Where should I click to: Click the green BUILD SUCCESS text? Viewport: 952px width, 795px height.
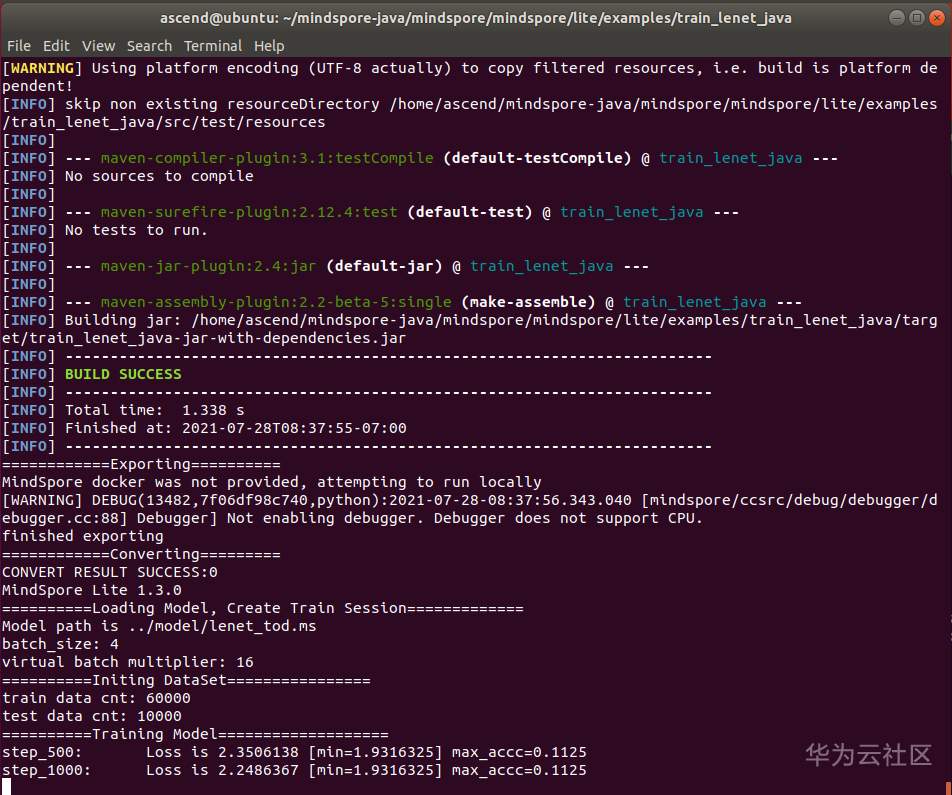tap(123, 374)
